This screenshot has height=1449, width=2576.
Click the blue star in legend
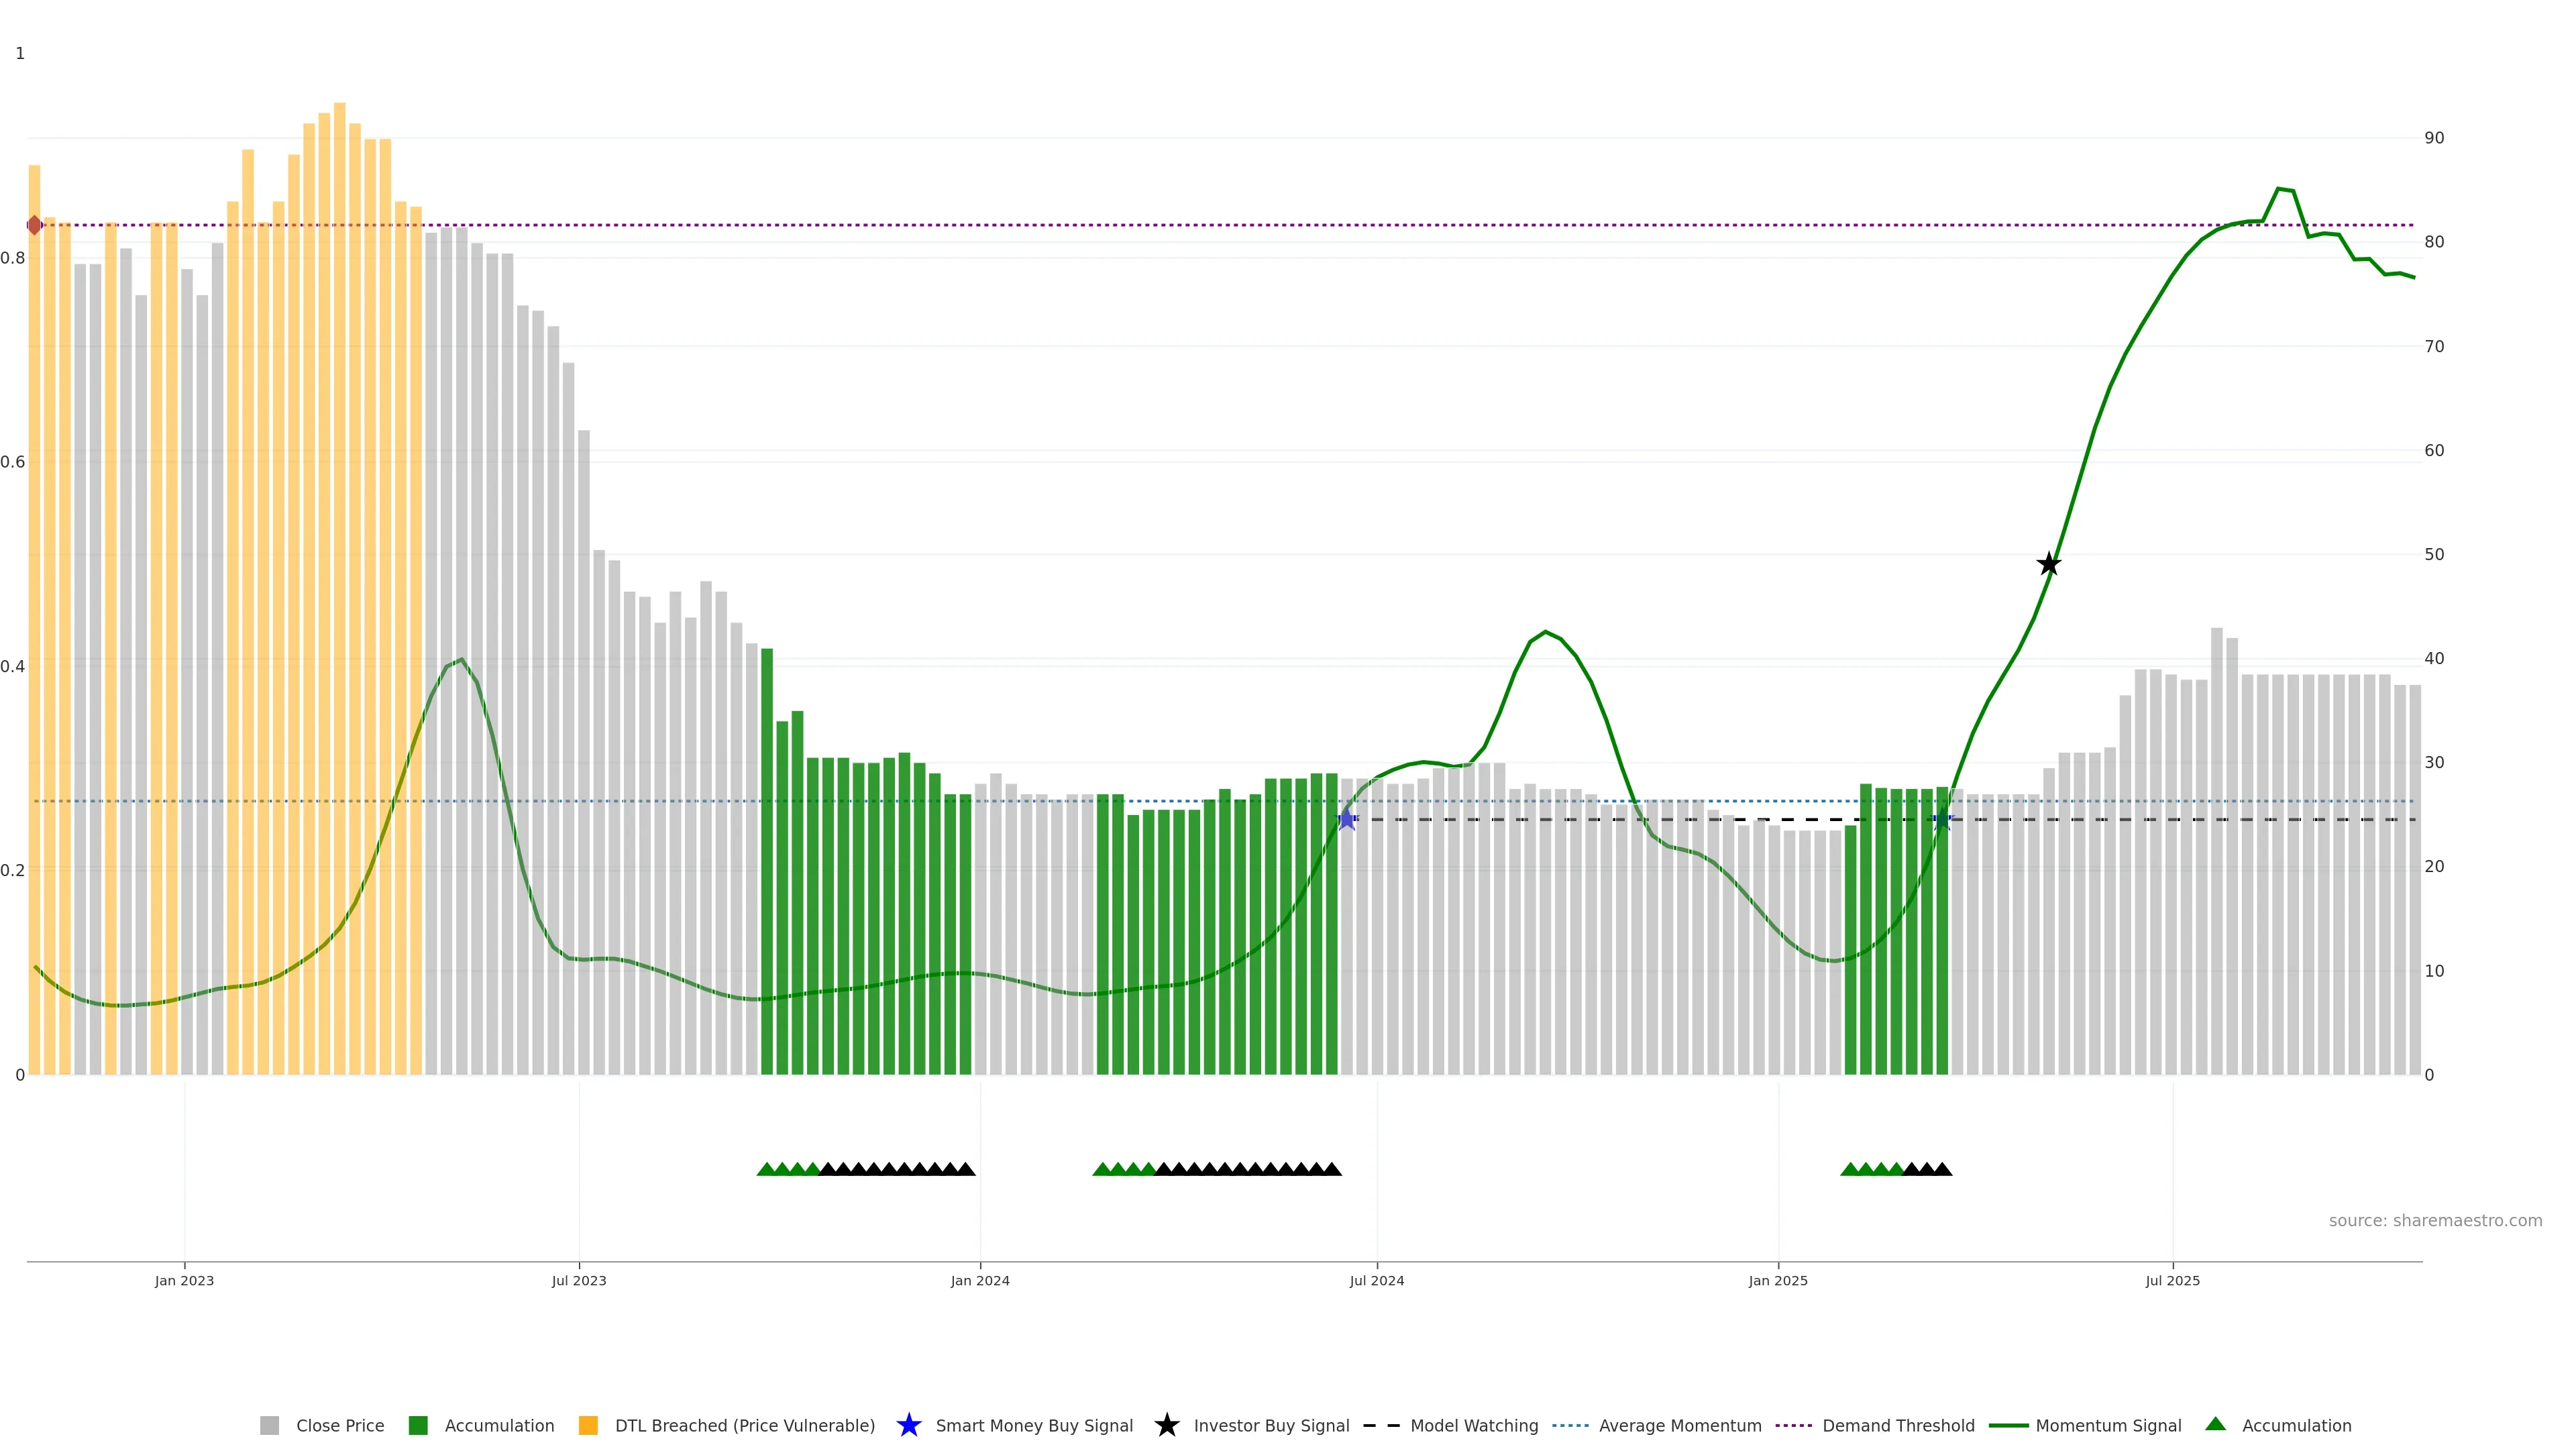[x=908, y=1425]
